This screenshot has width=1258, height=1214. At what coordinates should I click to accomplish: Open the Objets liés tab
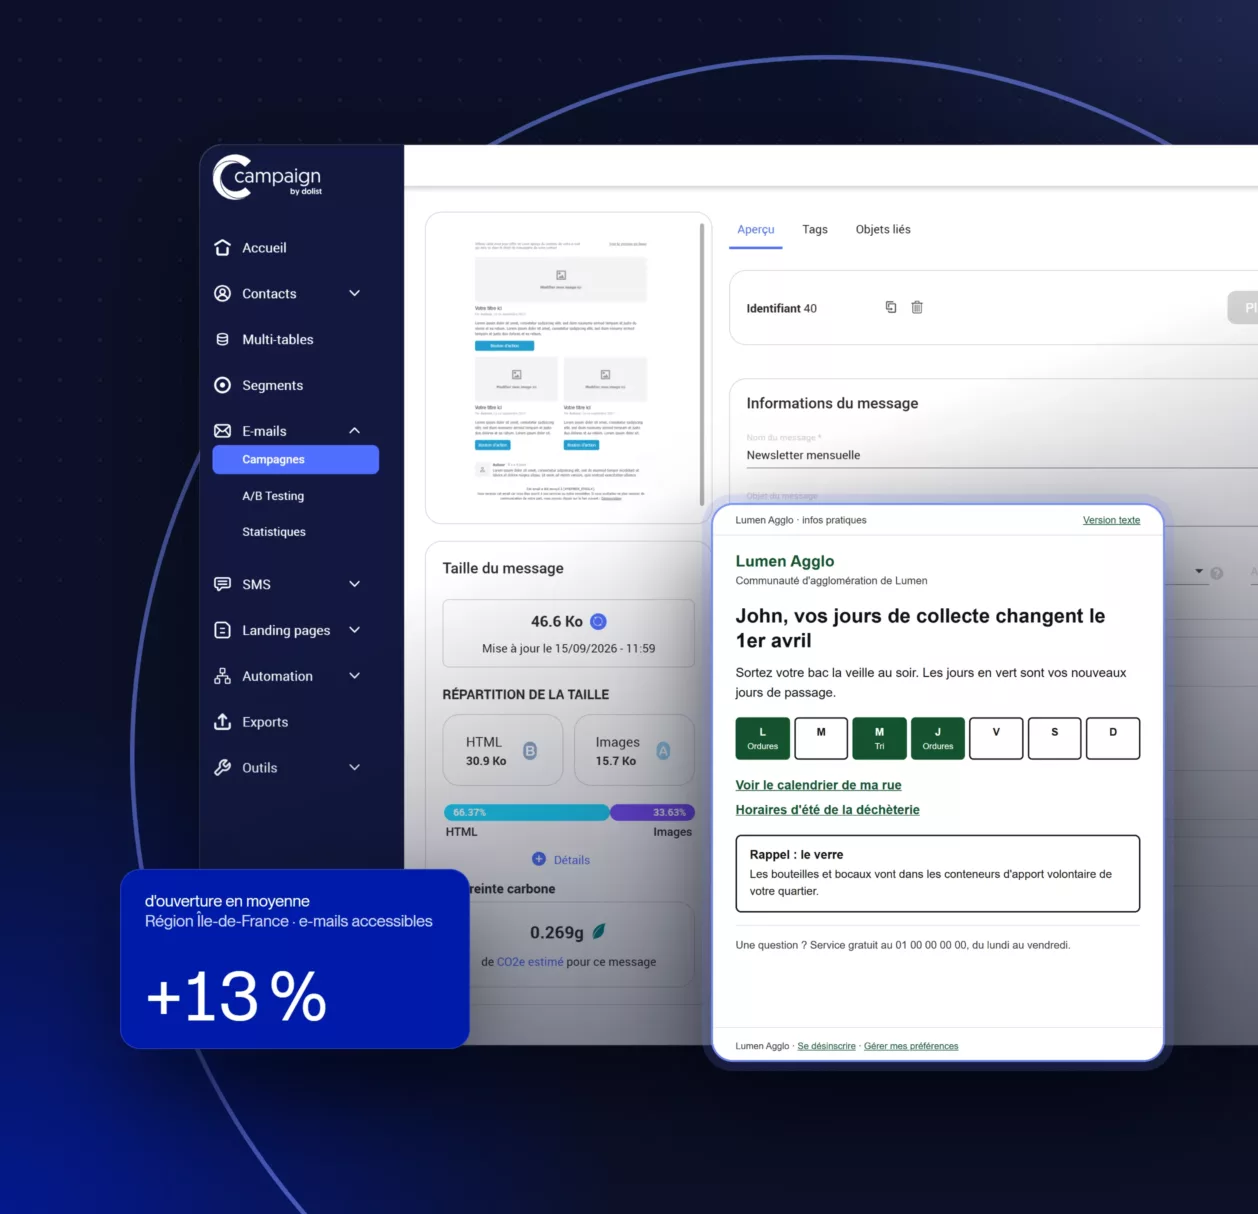point(883,229)
